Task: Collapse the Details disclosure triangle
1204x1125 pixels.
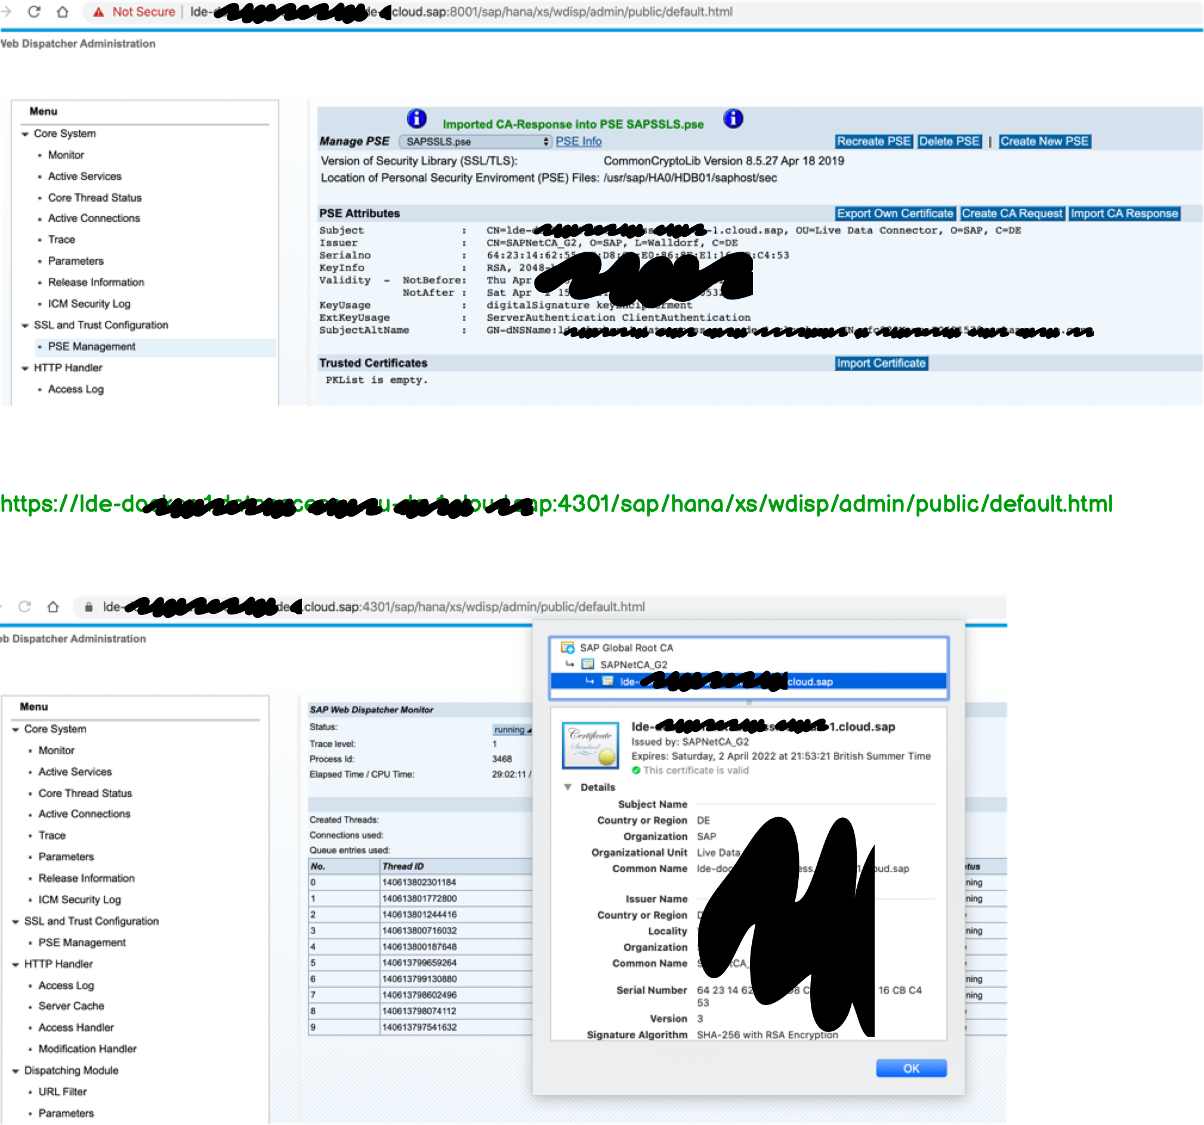Action: pos(568,788)
